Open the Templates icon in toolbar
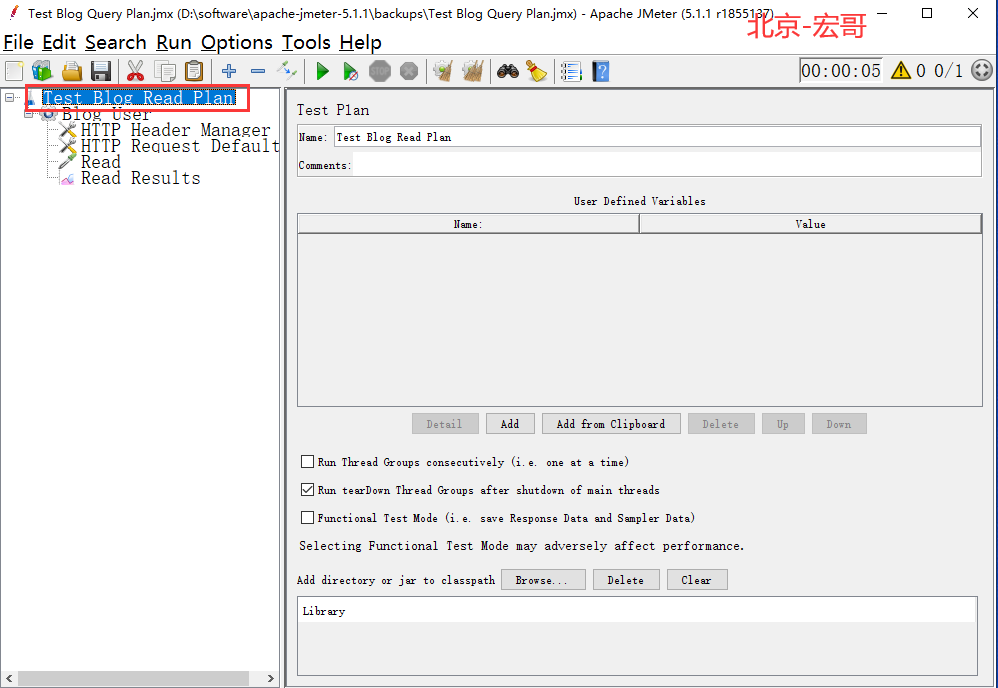The width and height of the screenshot is (998, 688). click(x=42, y=71)
